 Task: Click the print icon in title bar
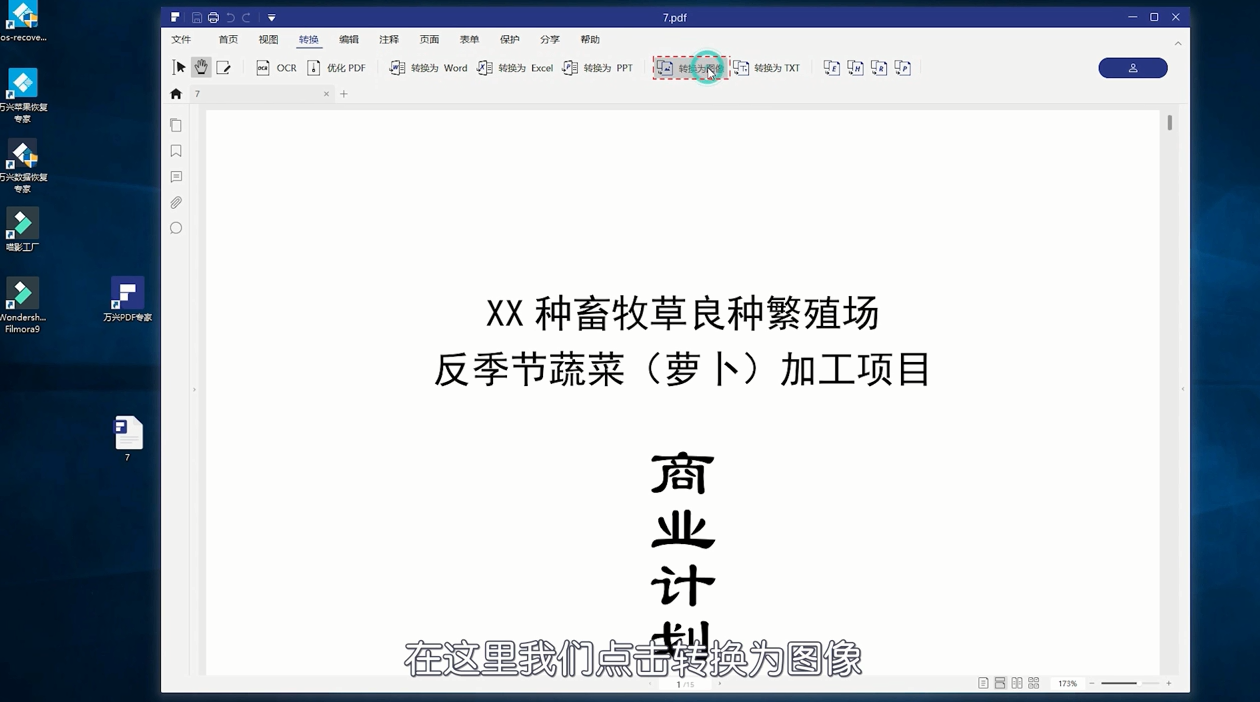click(x=213, y=17)
